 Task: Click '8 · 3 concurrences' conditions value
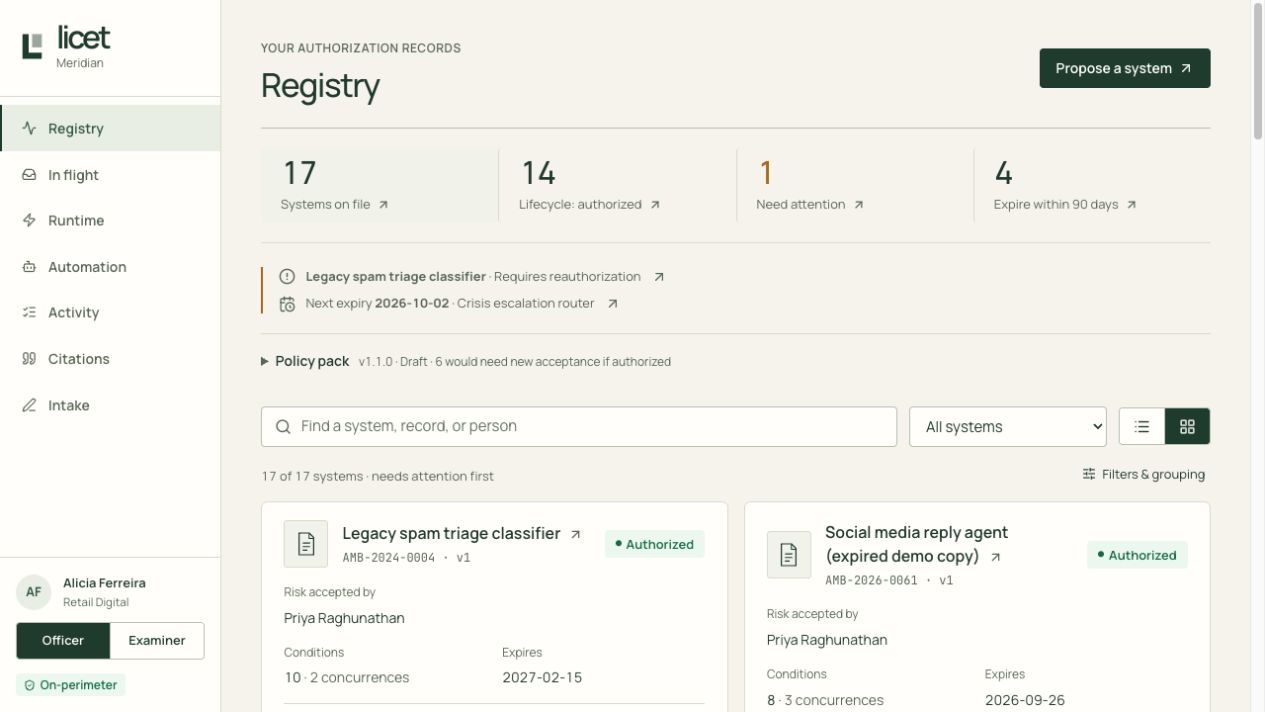825,700
